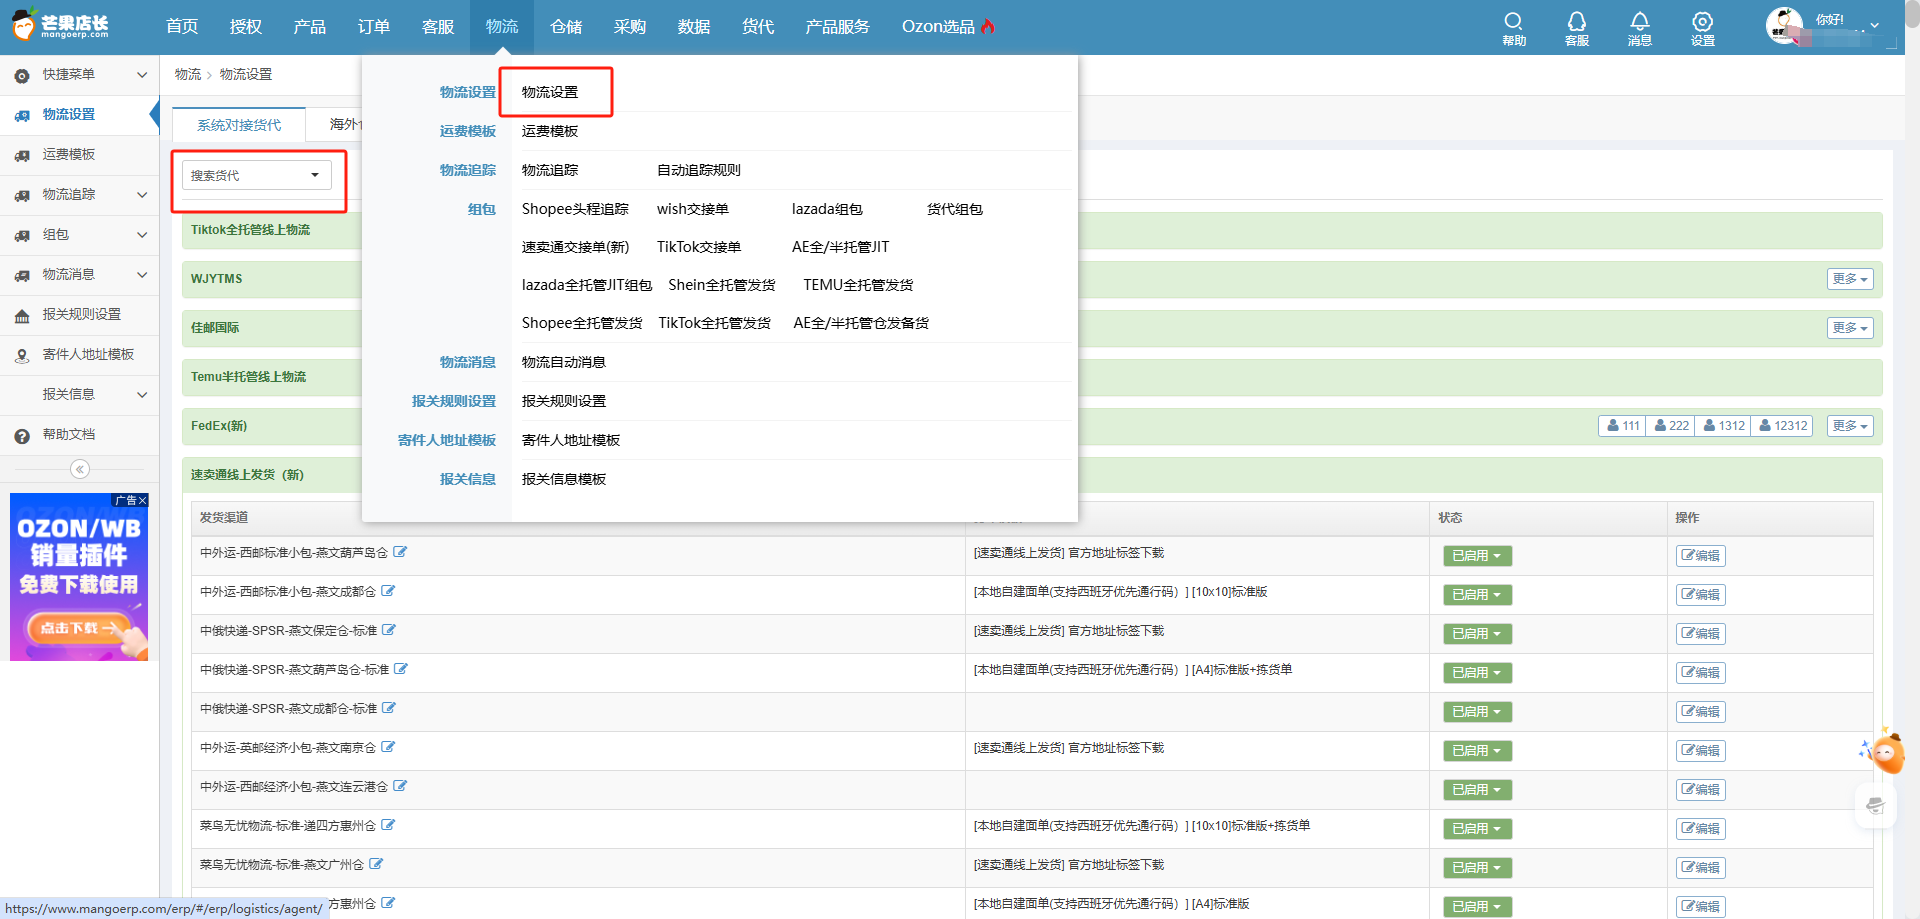Open 更多 dropdown for WJYTMS
Viewport: 1920px width, 919px height.
pyautogui.click(x=1850, y=279)
